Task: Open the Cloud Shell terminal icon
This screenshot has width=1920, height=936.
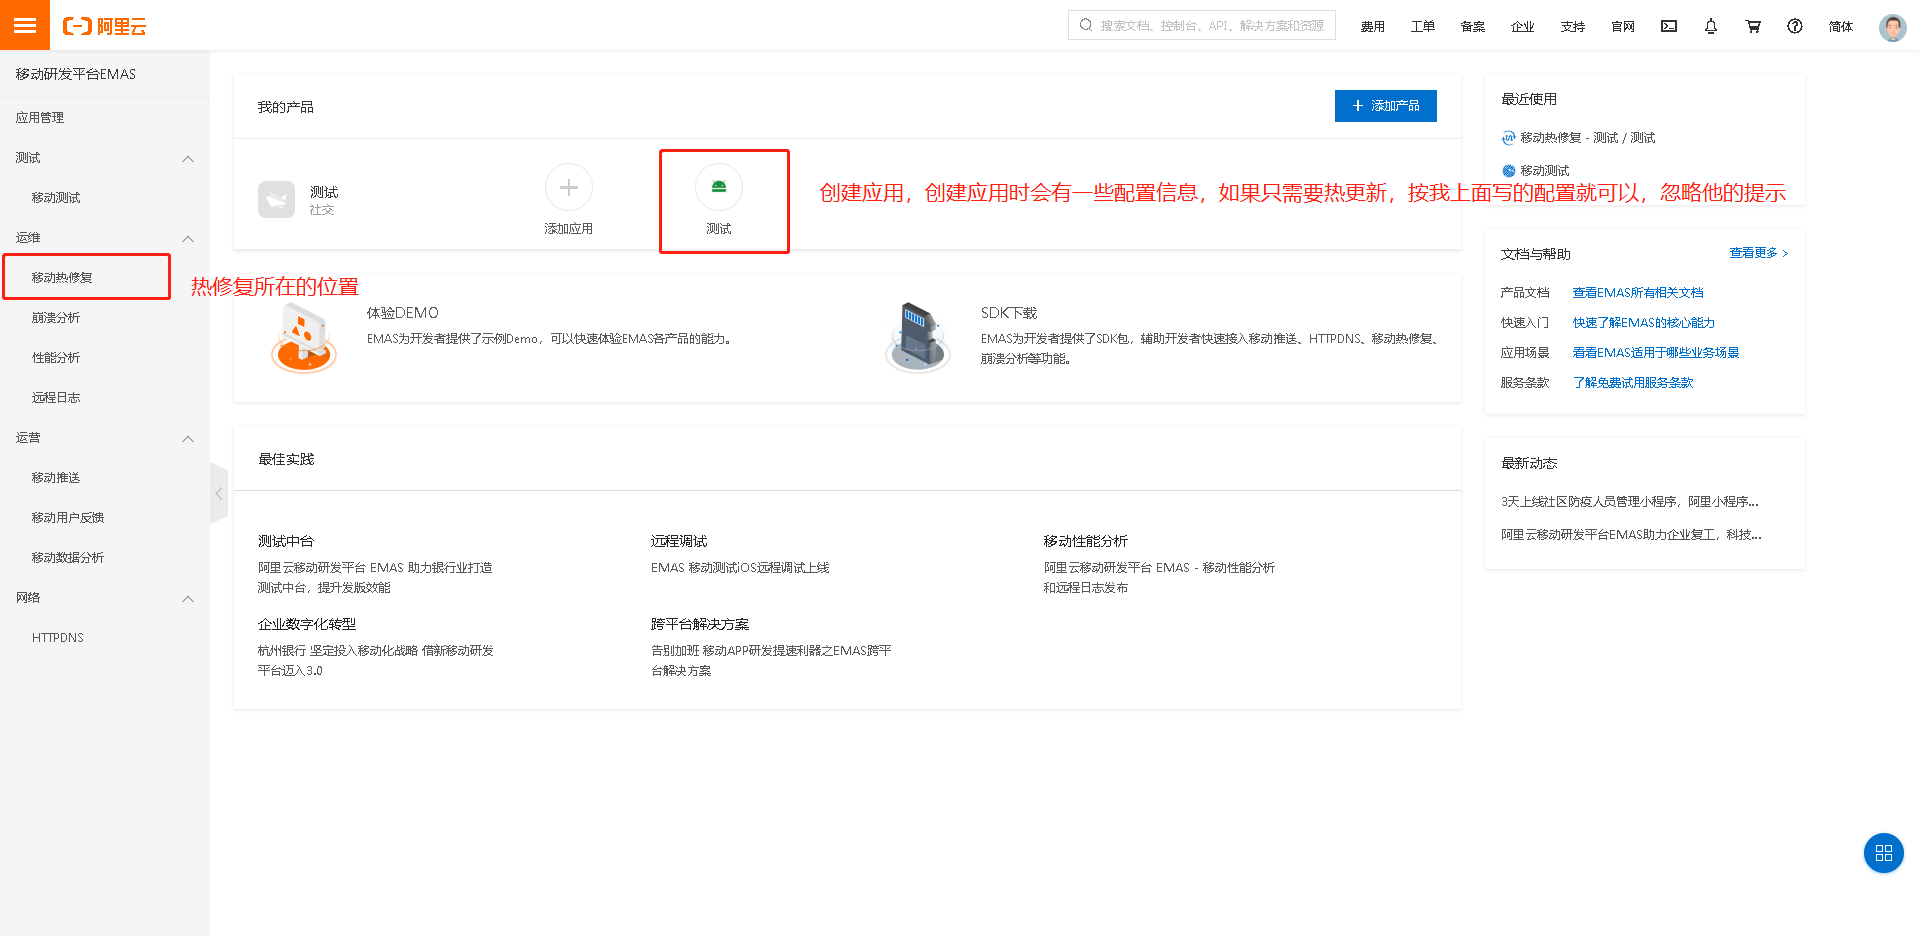Action: [1669, 26]
